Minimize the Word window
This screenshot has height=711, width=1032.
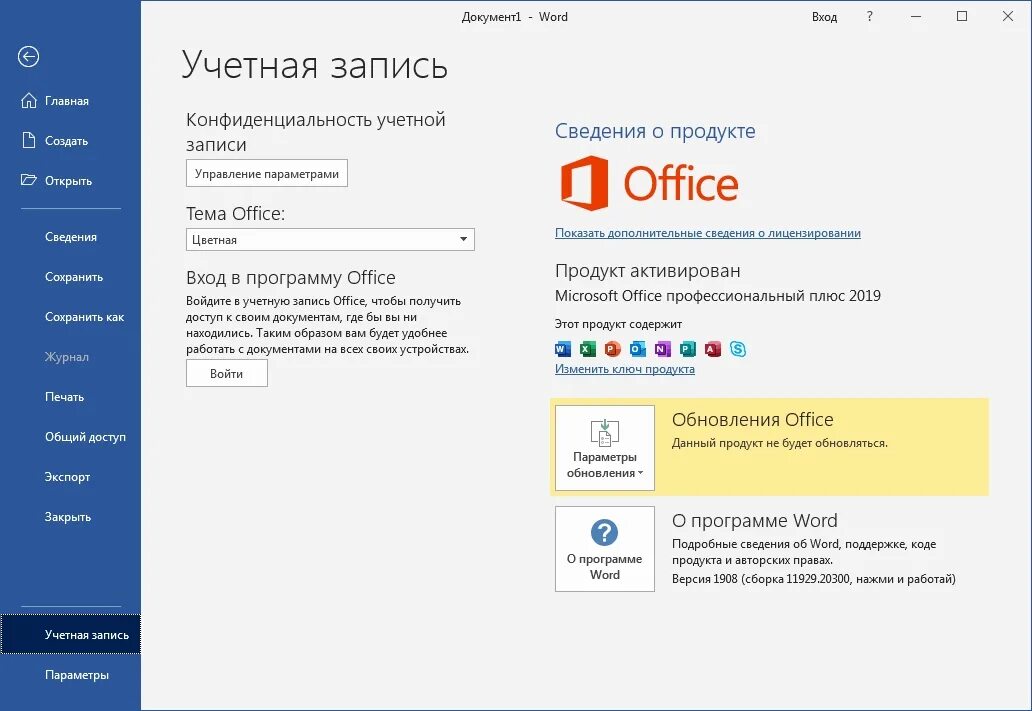click(916, 16)
